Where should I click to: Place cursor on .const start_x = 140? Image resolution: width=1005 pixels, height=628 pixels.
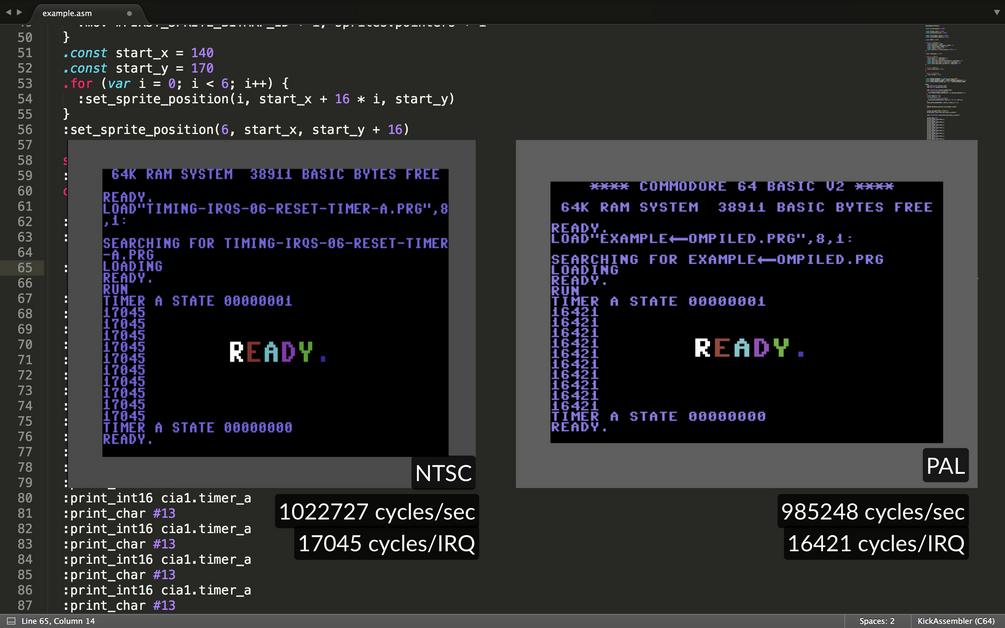(138, 53)
